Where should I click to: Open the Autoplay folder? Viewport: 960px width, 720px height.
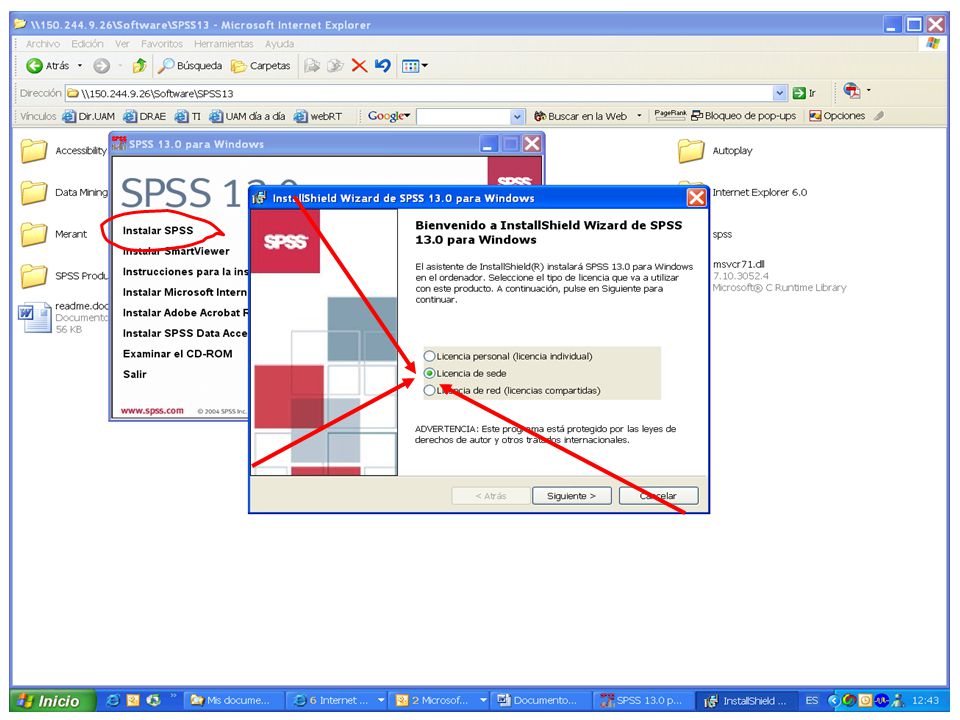pos(715,151)
